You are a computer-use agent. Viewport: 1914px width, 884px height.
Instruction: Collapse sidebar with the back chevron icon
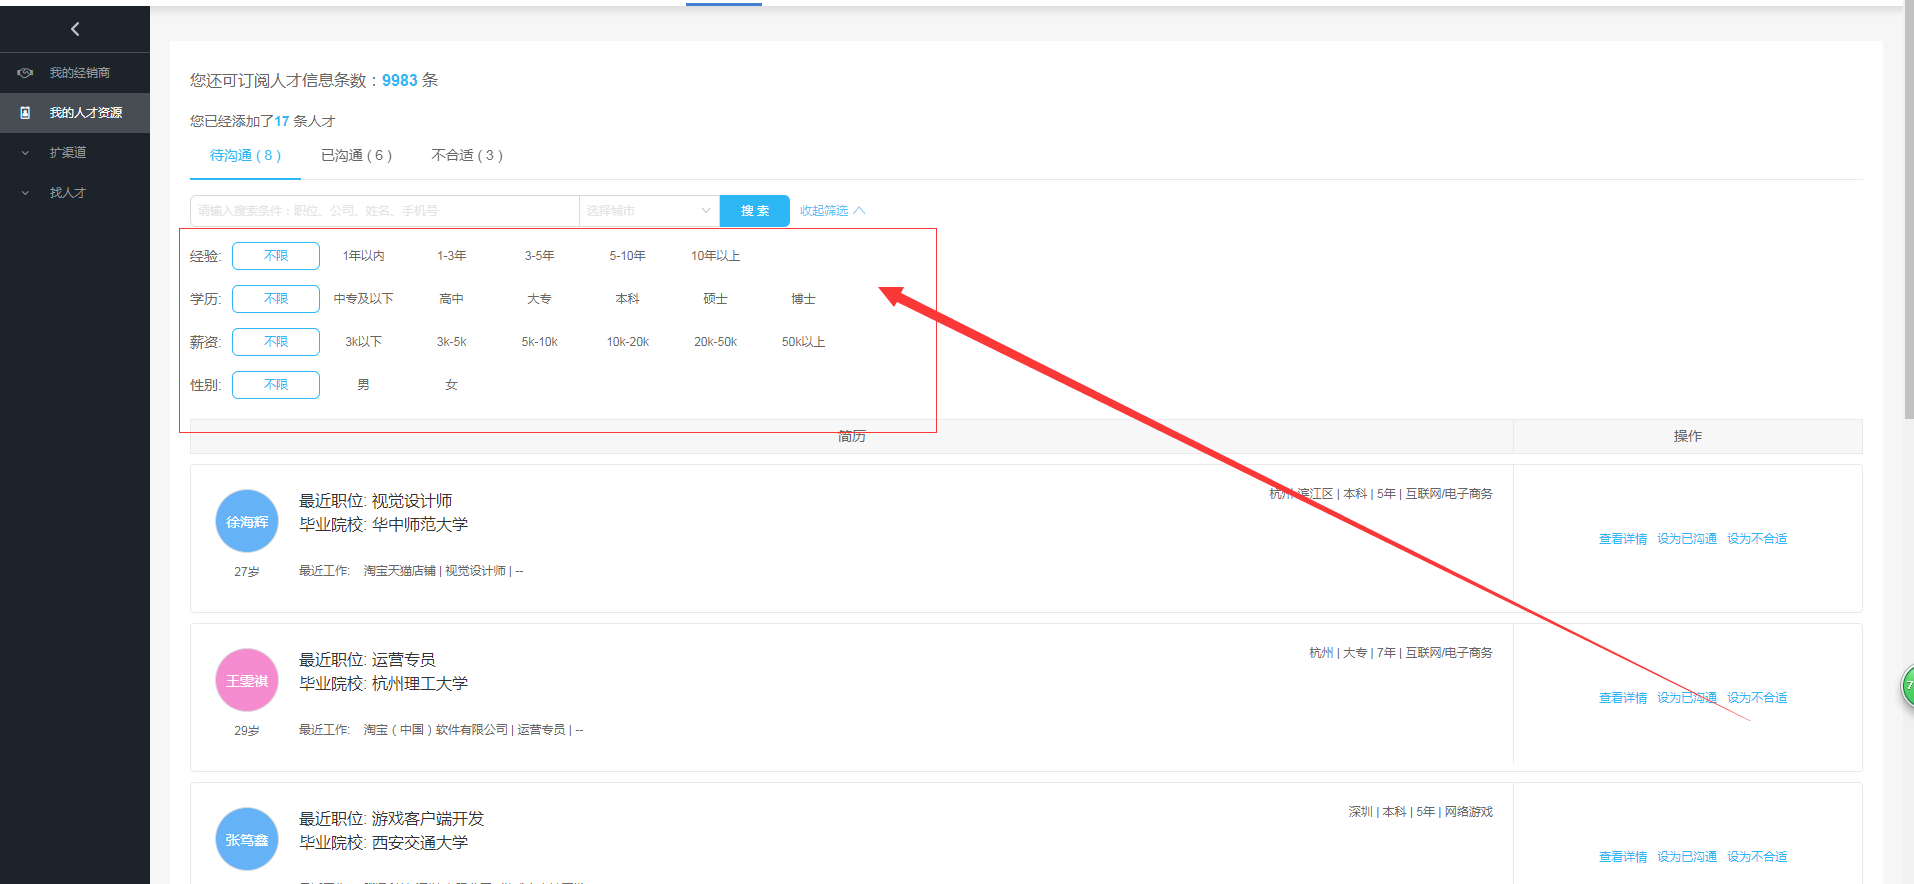[75, 29]
